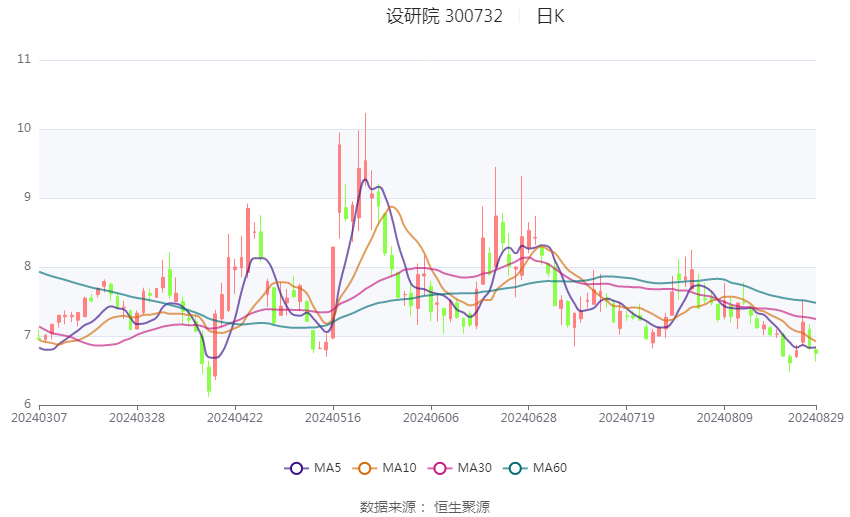Click the y-axis value 8
Viewport: 850px width, 517px height.
(28, 266)
